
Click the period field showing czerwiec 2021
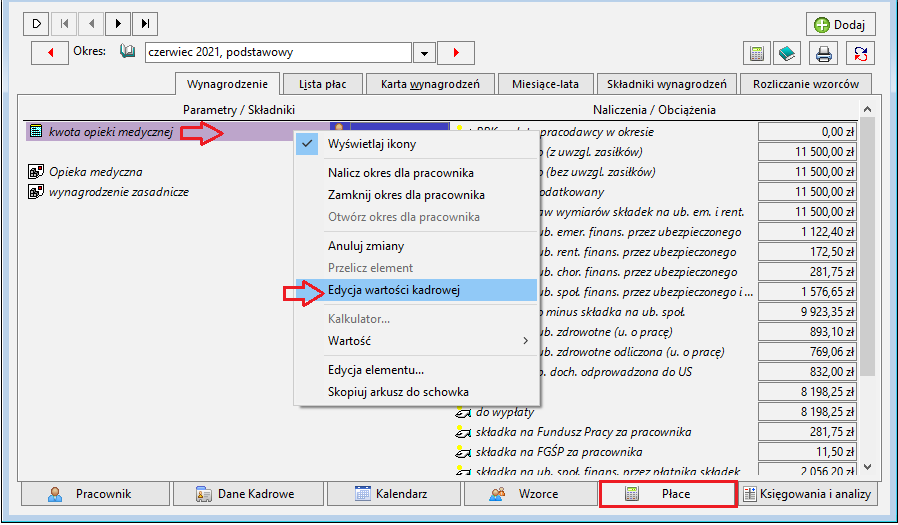[278, 53]
